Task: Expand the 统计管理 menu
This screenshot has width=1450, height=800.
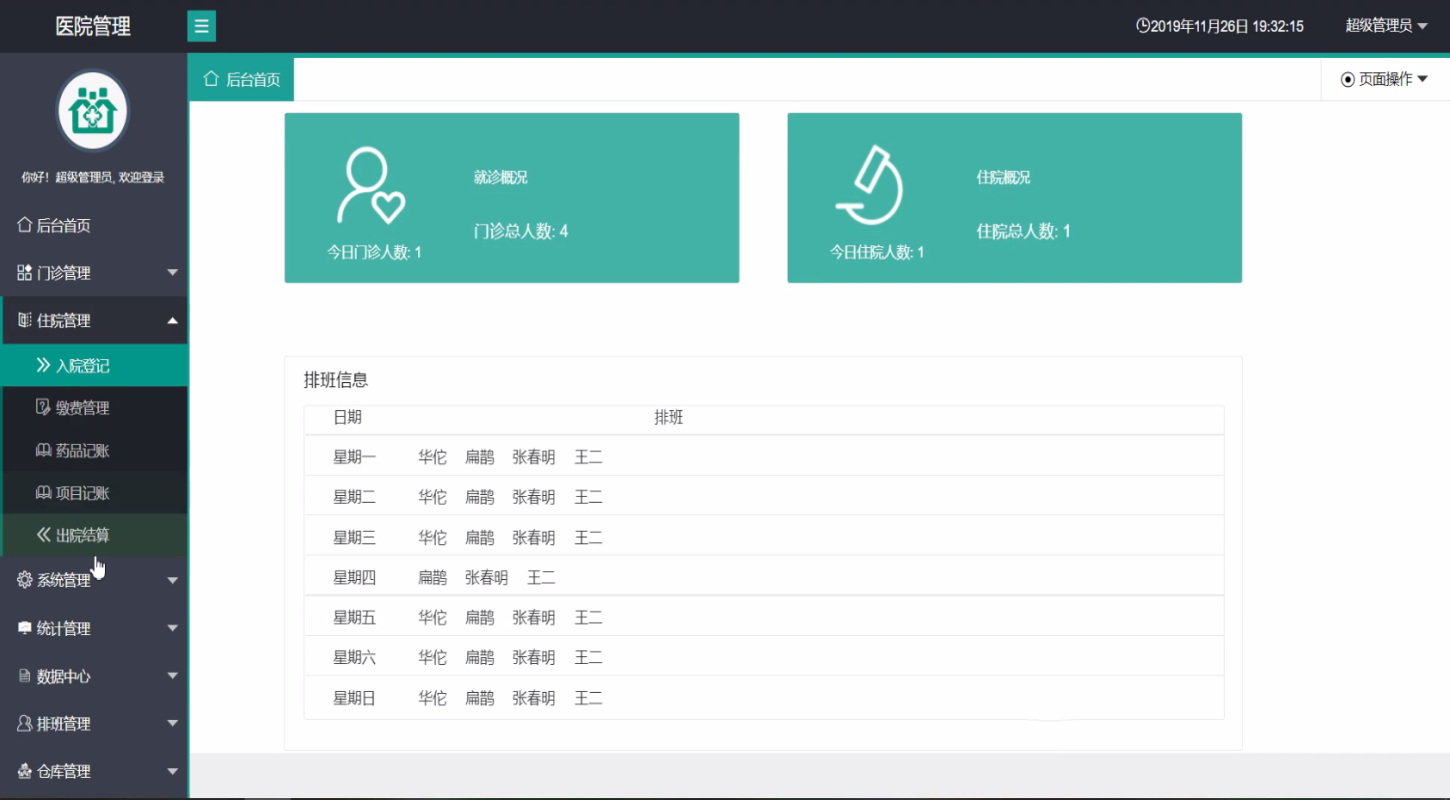Action: pos(94,628)
